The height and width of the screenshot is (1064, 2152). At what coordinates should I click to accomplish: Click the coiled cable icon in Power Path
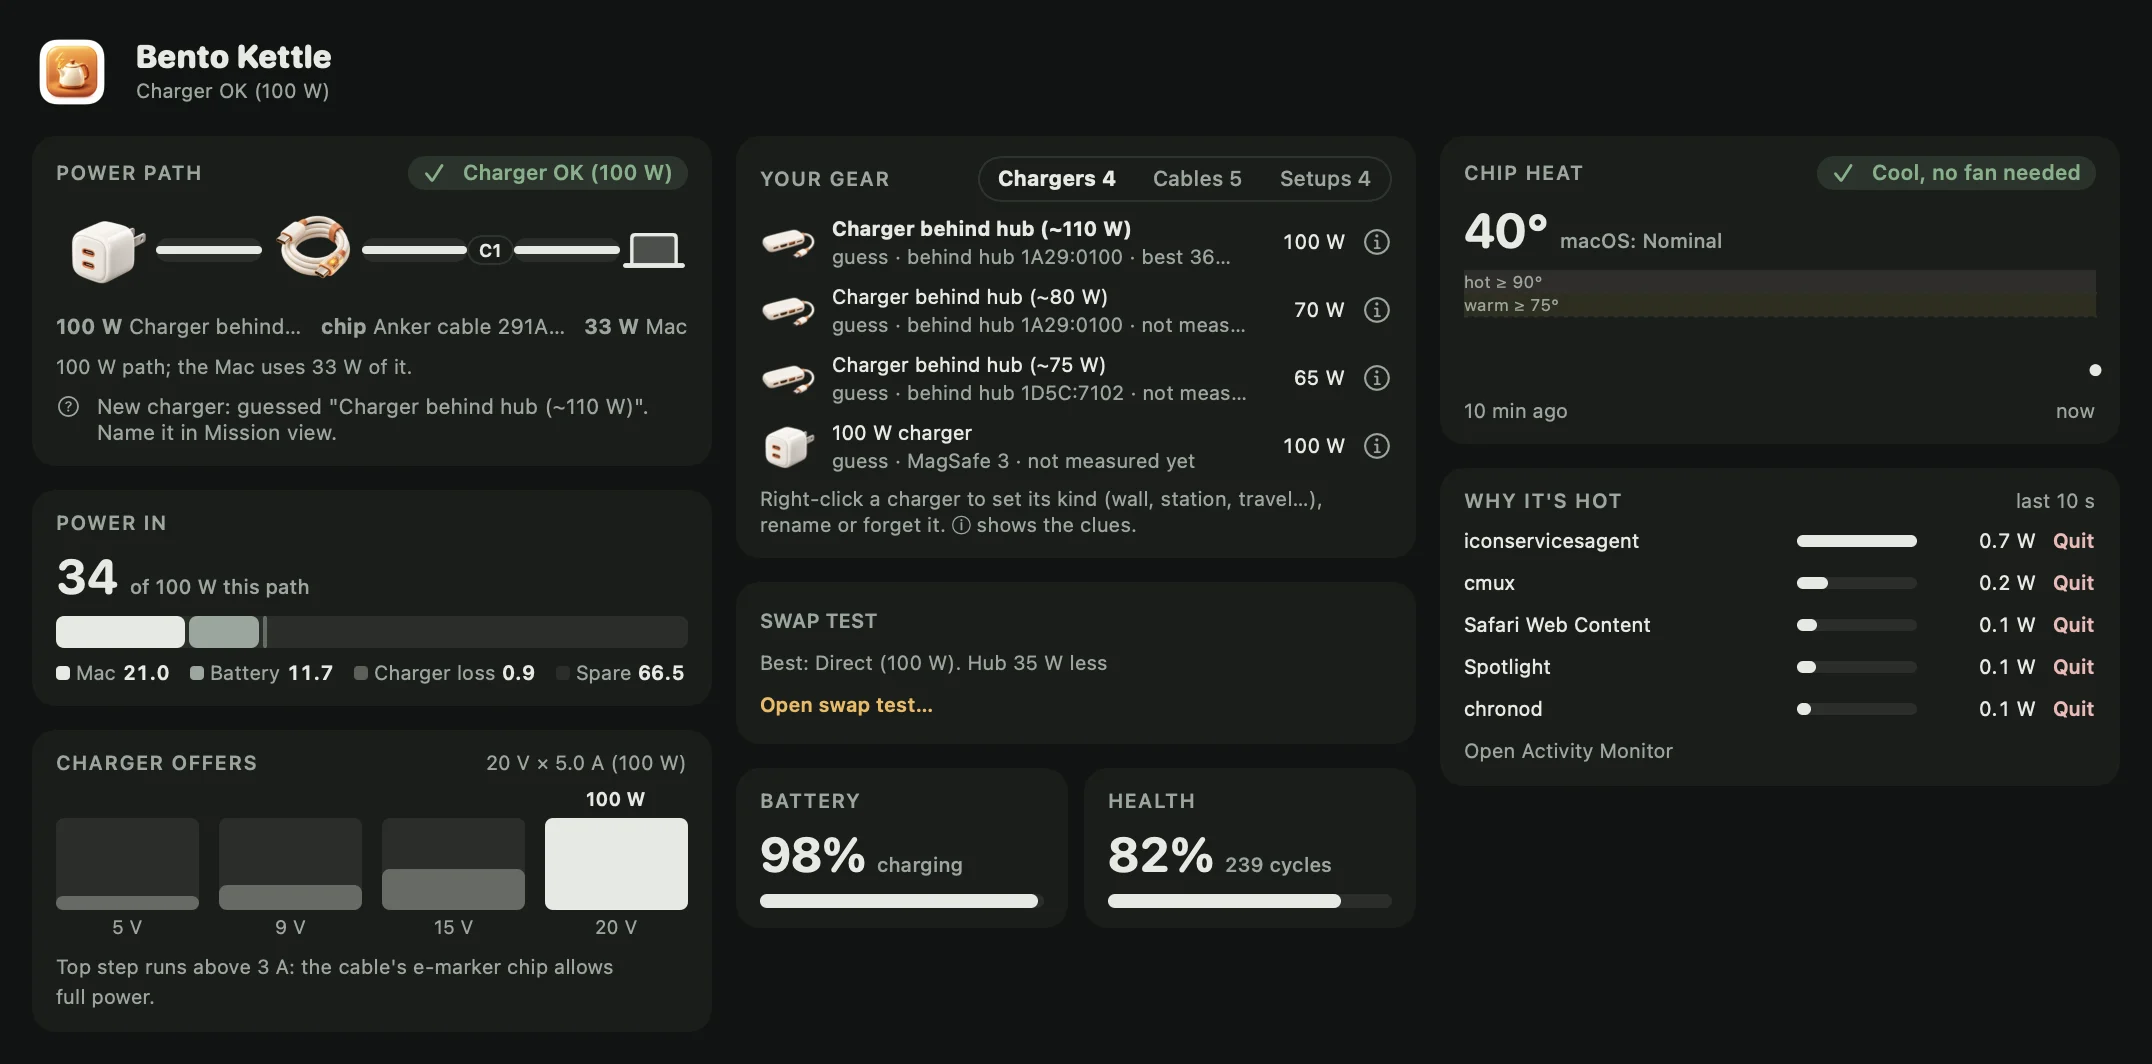[x=313, y=247]
